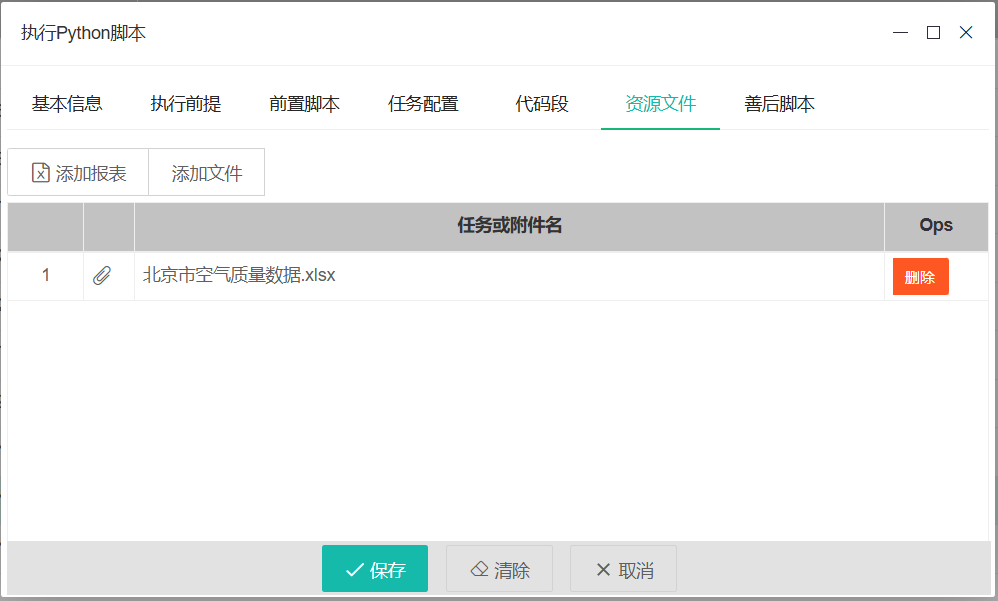
Task: Go to the 前置脚本 tab
Action: (x=304, y=104)
